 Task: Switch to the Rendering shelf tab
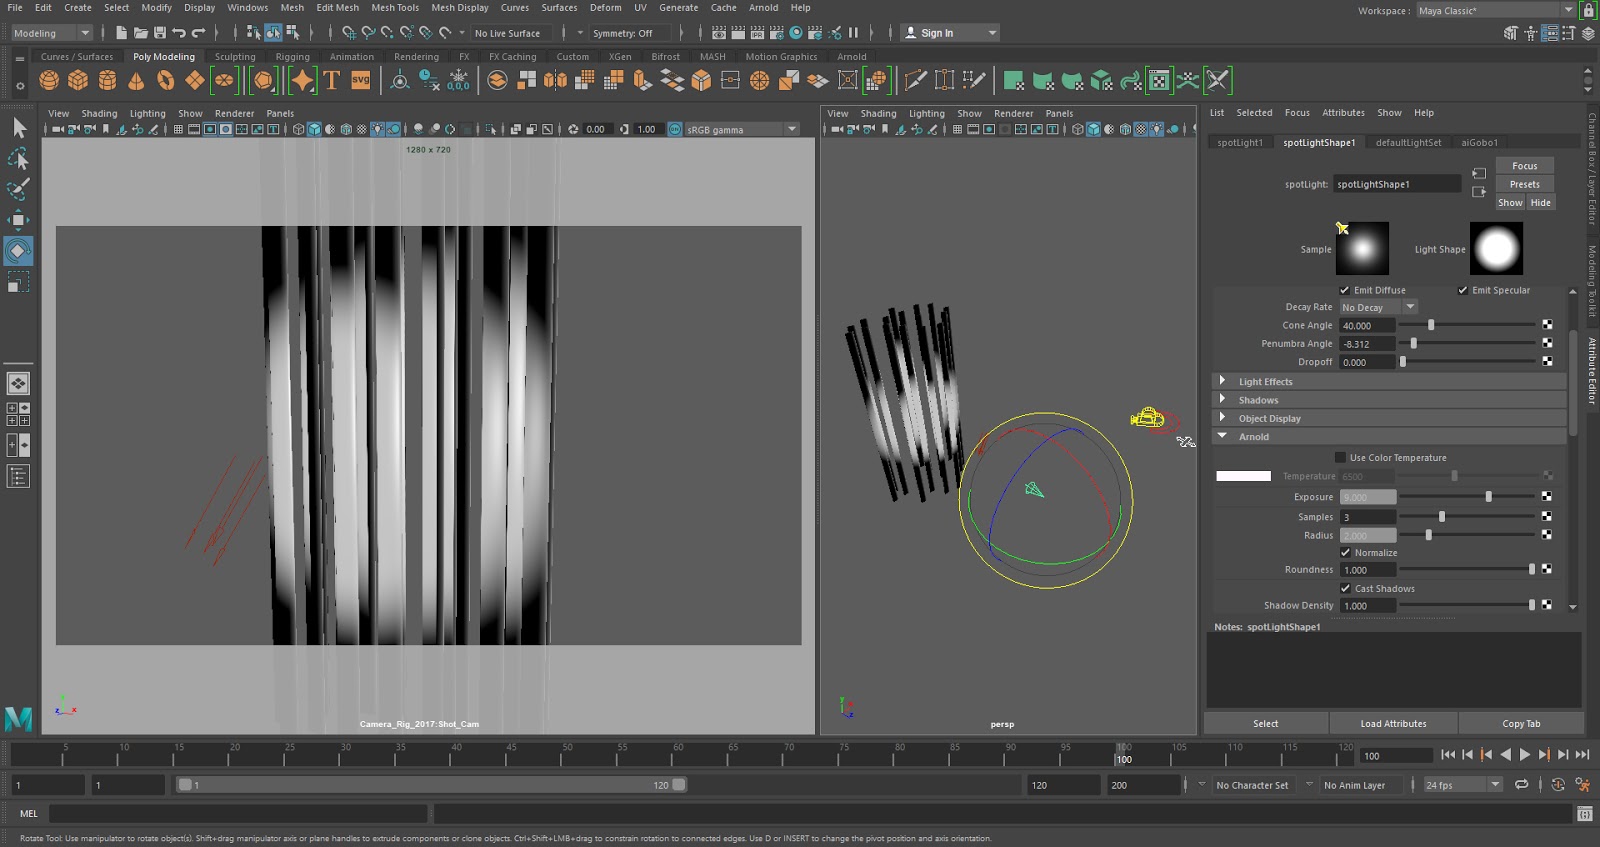click(x=416, y=57)
